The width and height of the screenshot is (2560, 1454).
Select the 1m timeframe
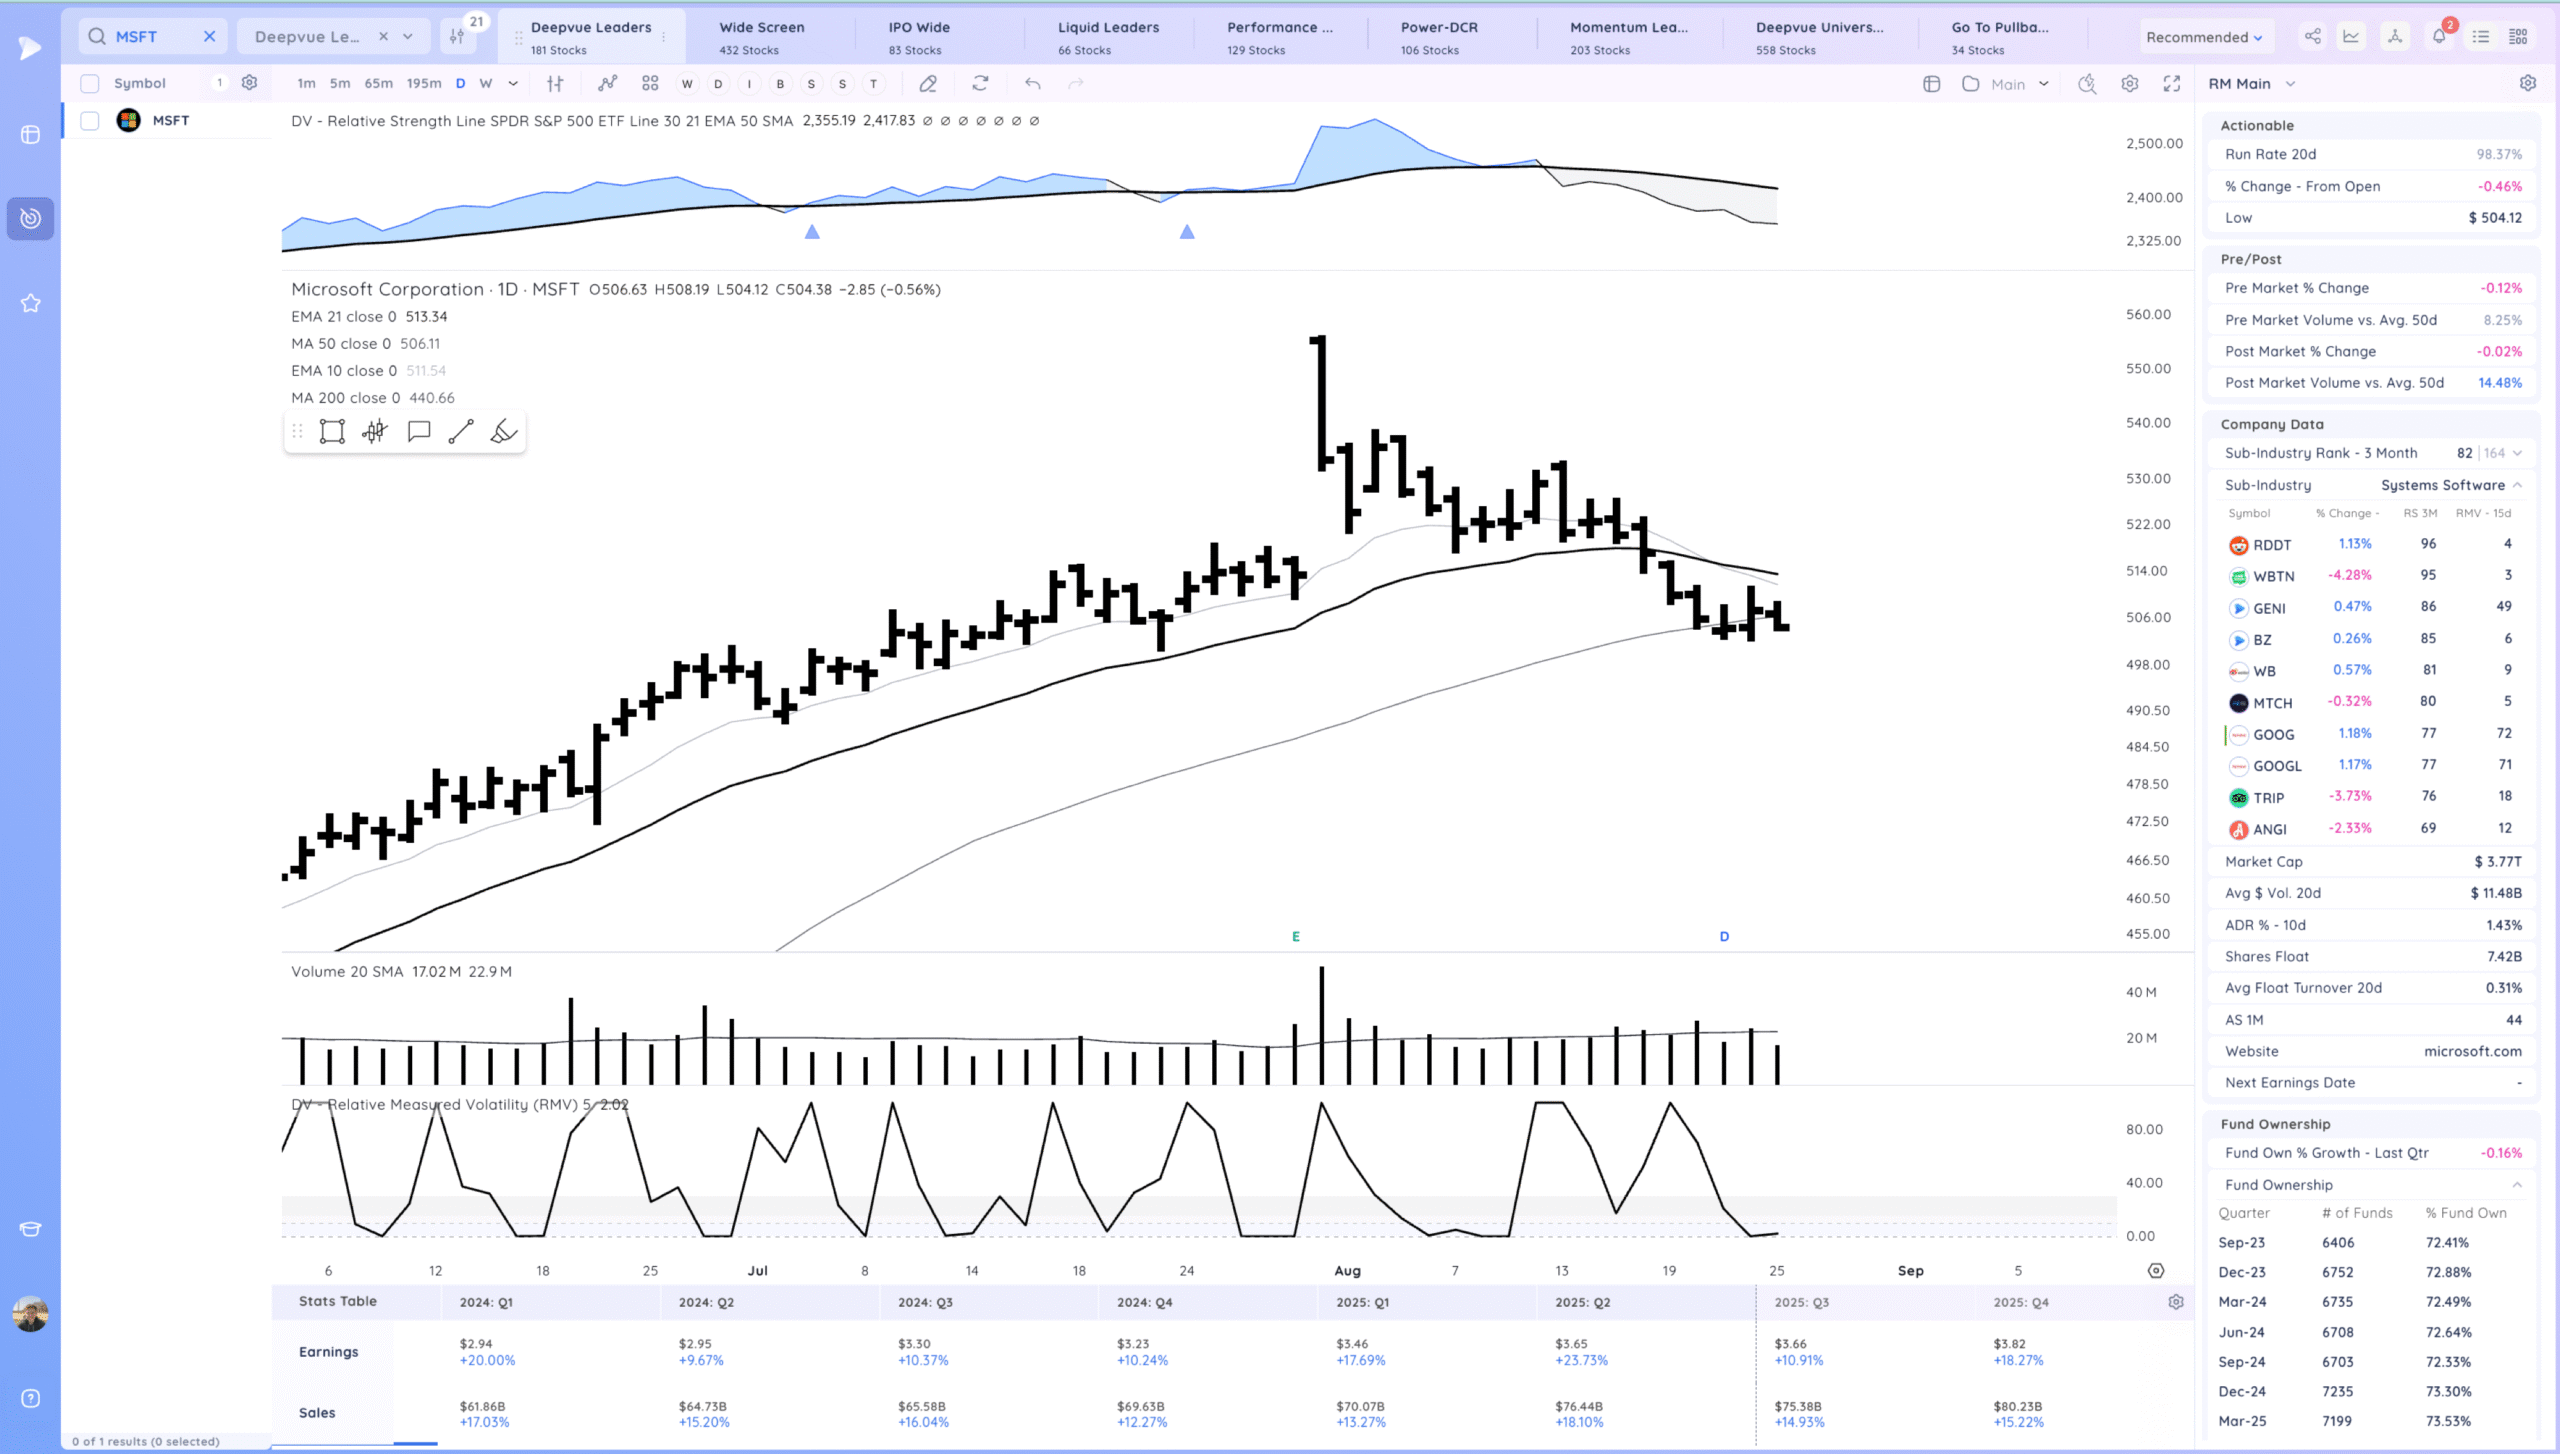tap(306, 84)
